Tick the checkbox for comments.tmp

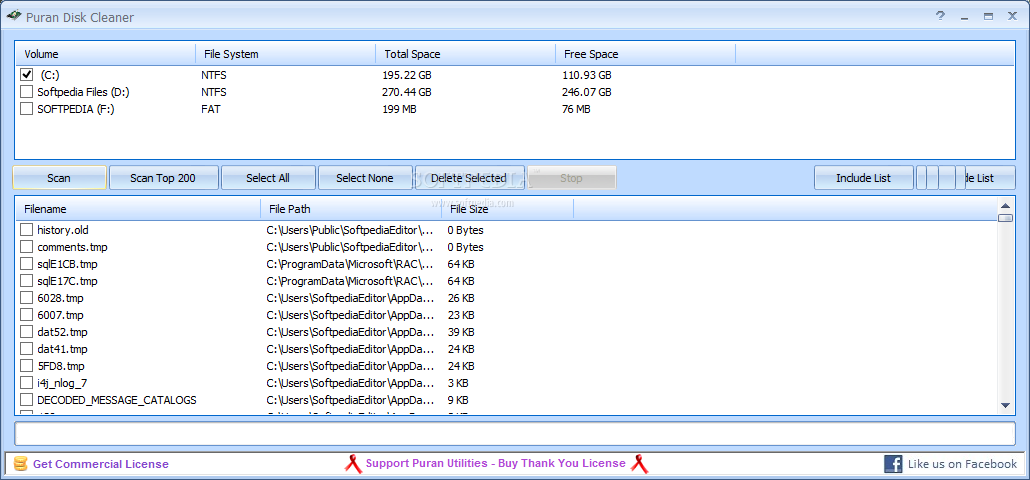pyautogui.click(x=26, y=247)
